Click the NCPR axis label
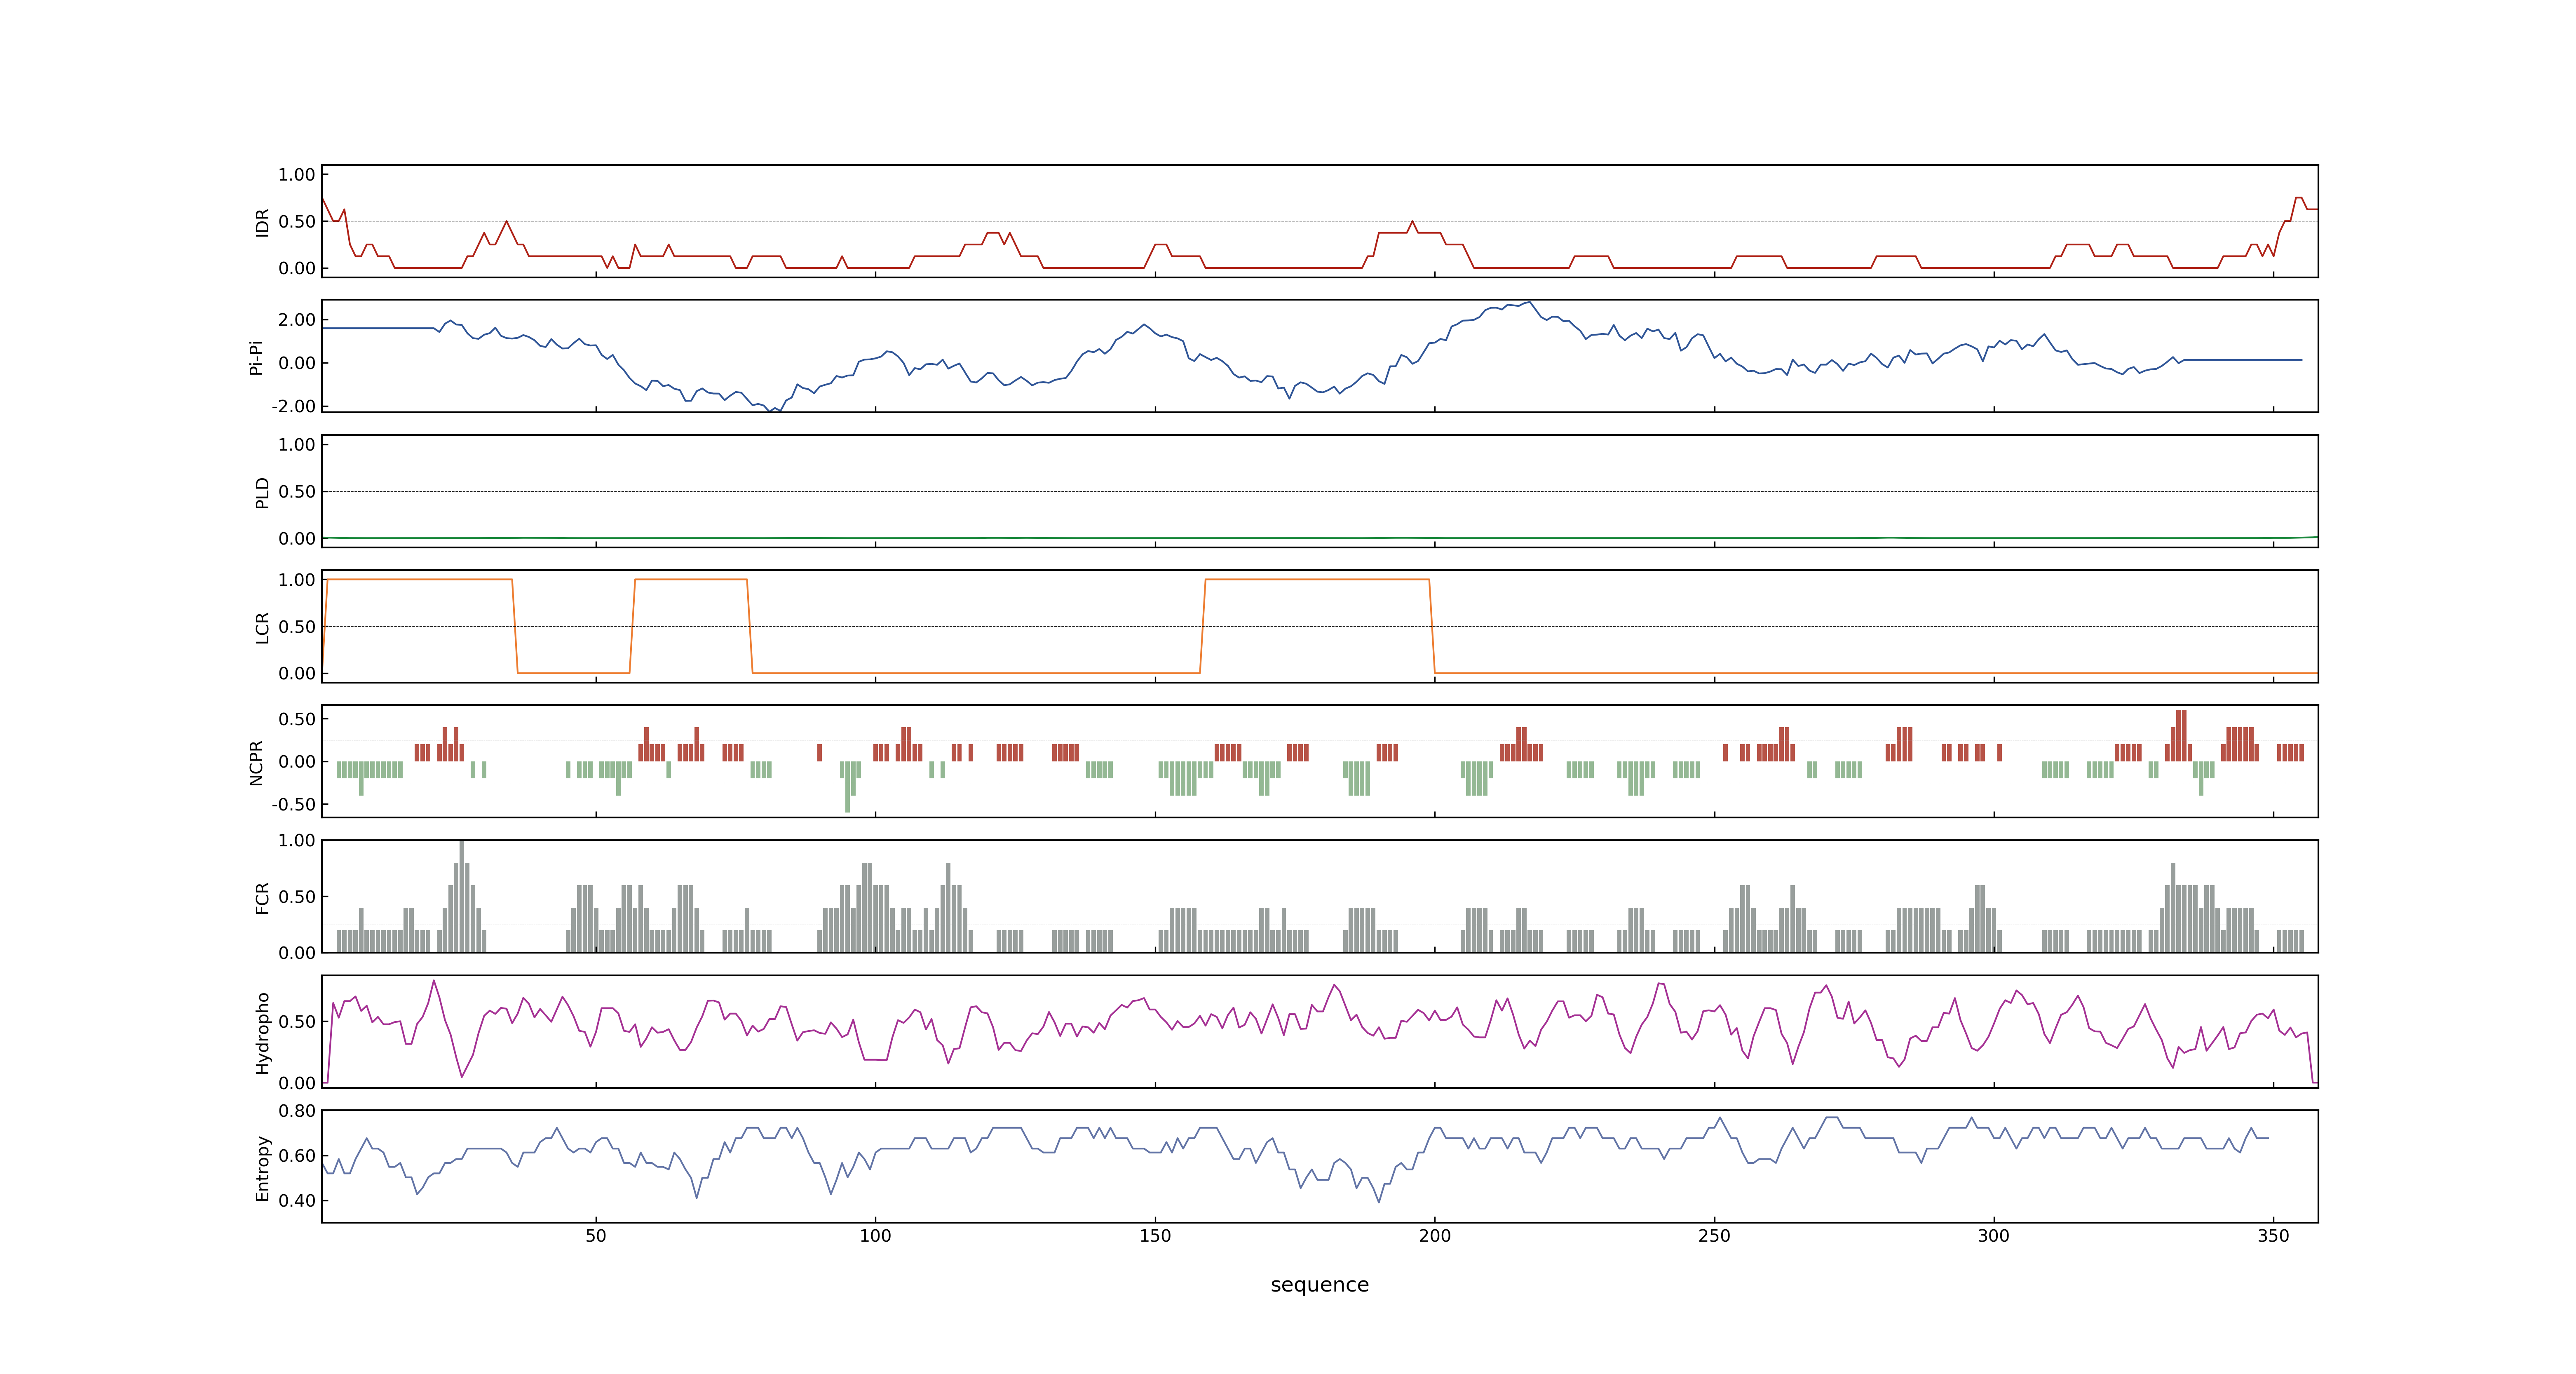 256,763
